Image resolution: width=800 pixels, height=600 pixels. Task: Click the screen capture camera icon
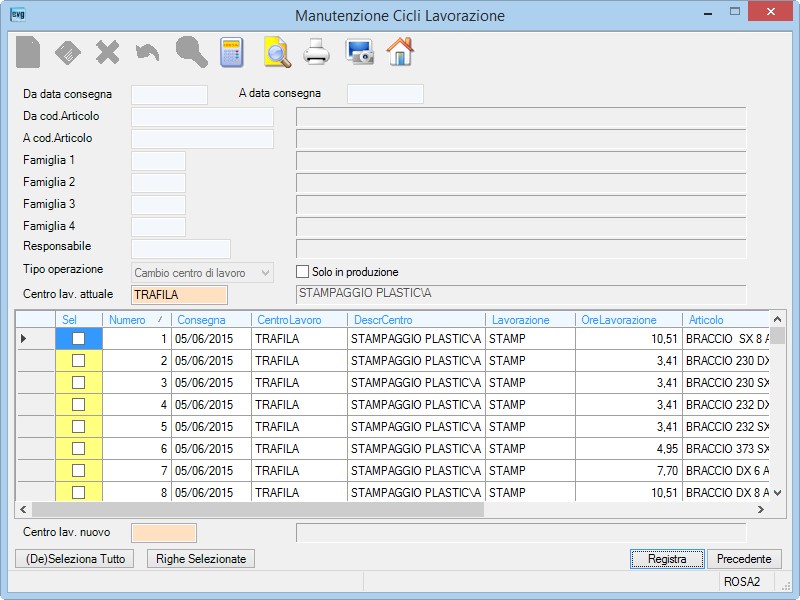(360, 52)
